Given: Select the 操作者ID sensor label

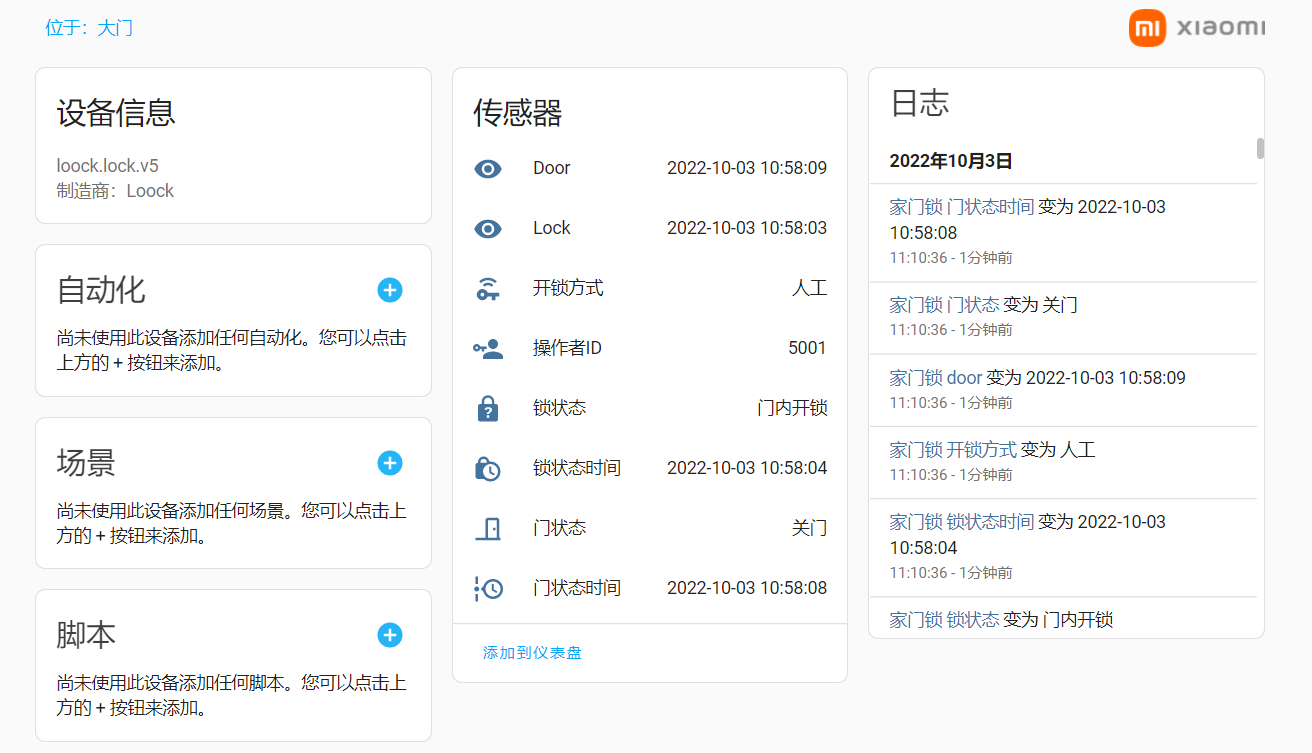Looking at the screenshot, I should [x=567, y=348].
